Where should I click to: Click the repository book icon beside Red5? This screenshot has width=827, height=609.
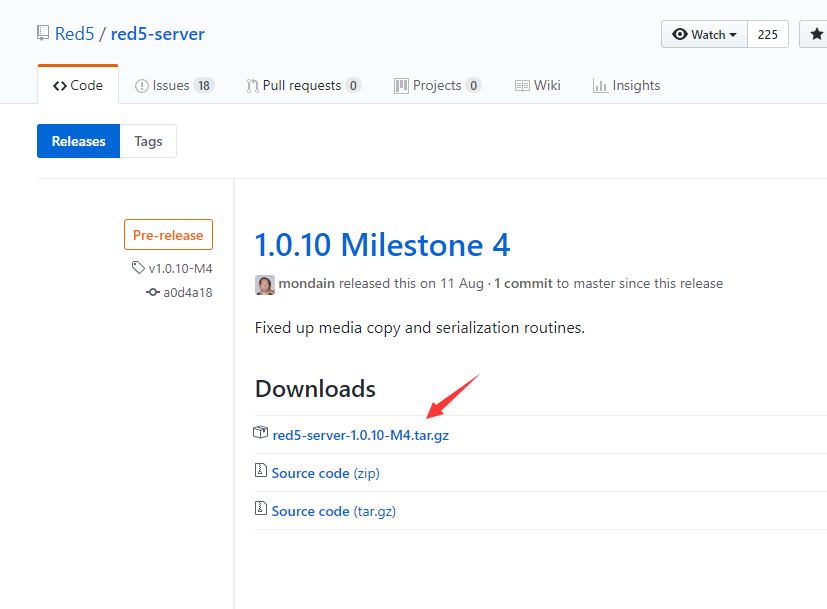[43, 33]
